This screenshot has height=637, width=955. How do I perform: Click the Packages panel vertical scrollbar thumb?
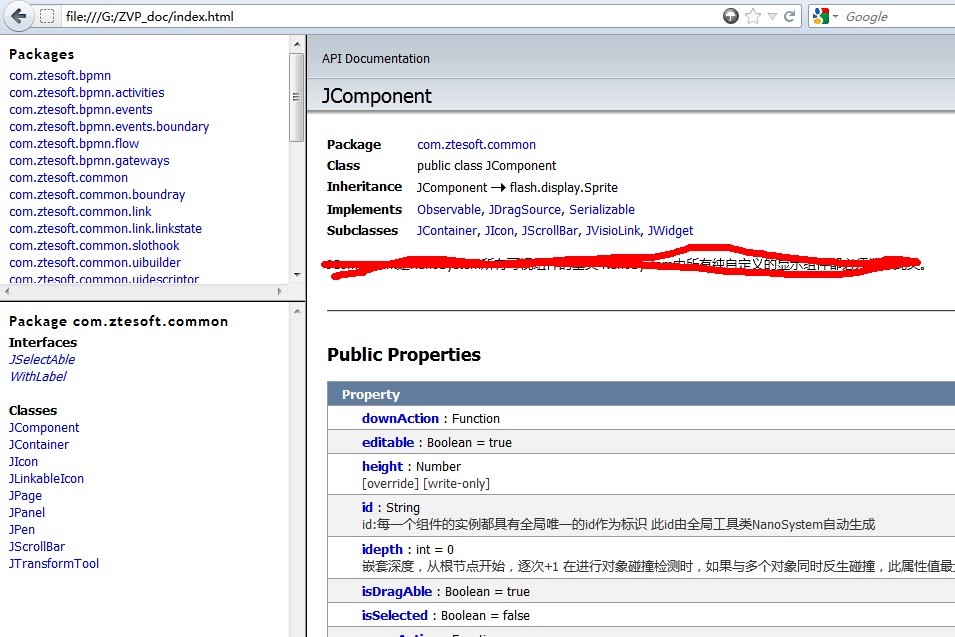click(297, 97)
